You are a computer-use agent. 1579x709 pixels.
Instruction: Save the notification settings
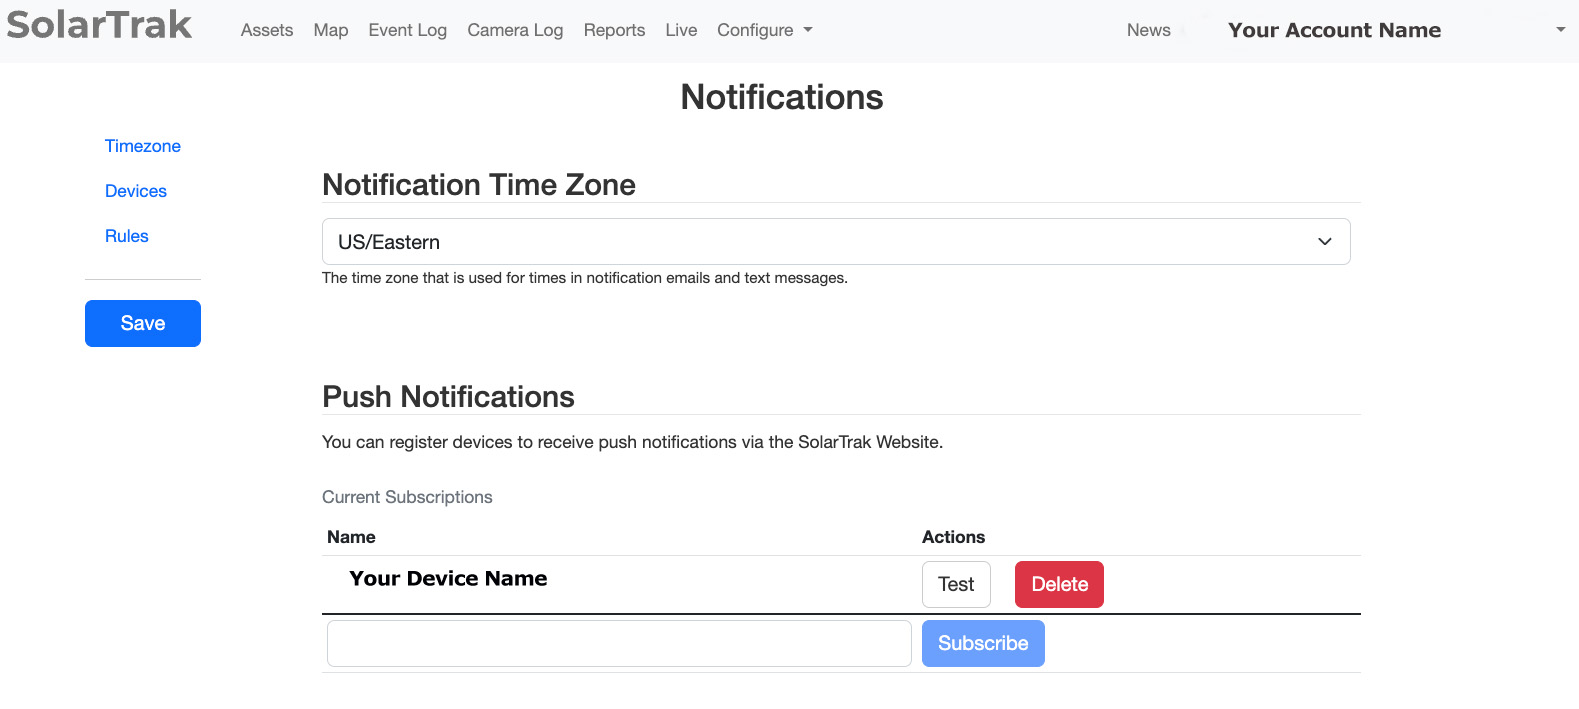(143, 323)
